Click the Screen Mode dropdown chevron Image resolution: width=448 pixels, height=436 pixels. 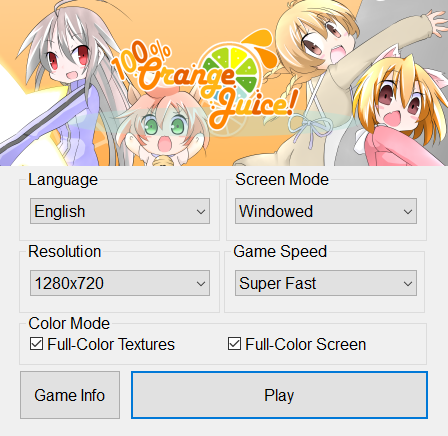click(408, 212)
